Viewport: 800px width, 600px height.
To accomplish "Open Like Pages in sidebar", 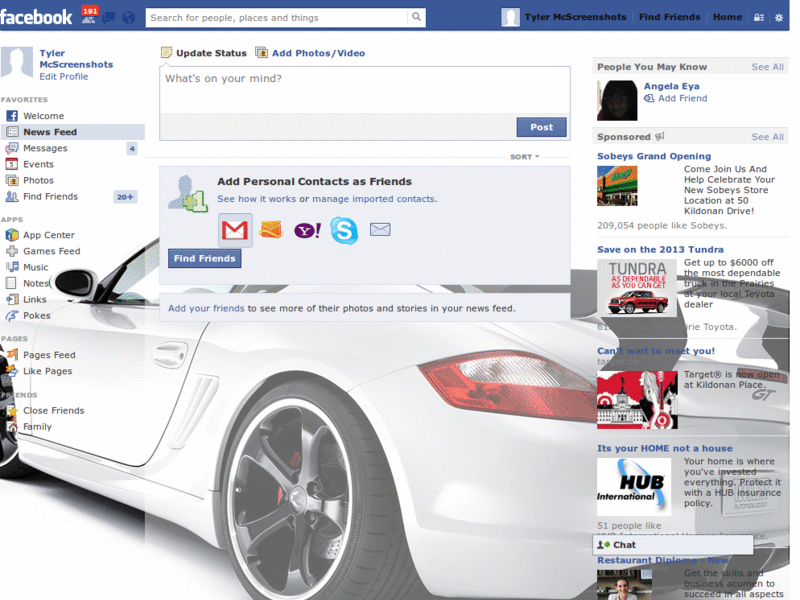I will (x=47, y=371).
